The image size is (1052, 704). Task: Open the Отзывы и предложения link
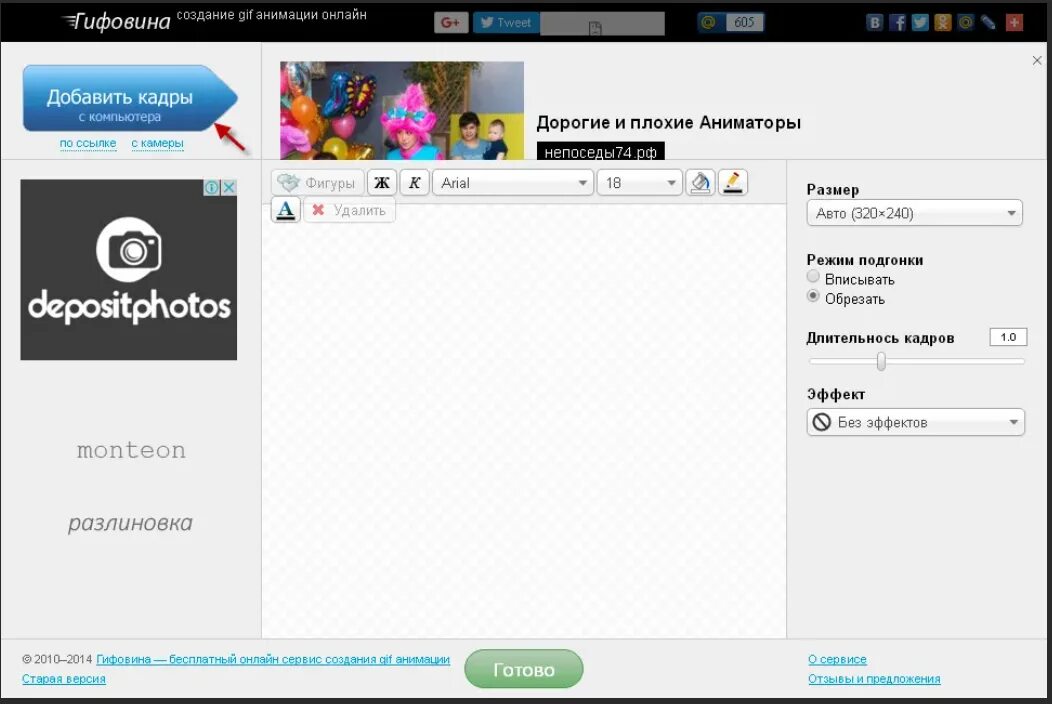click(874, 678)
